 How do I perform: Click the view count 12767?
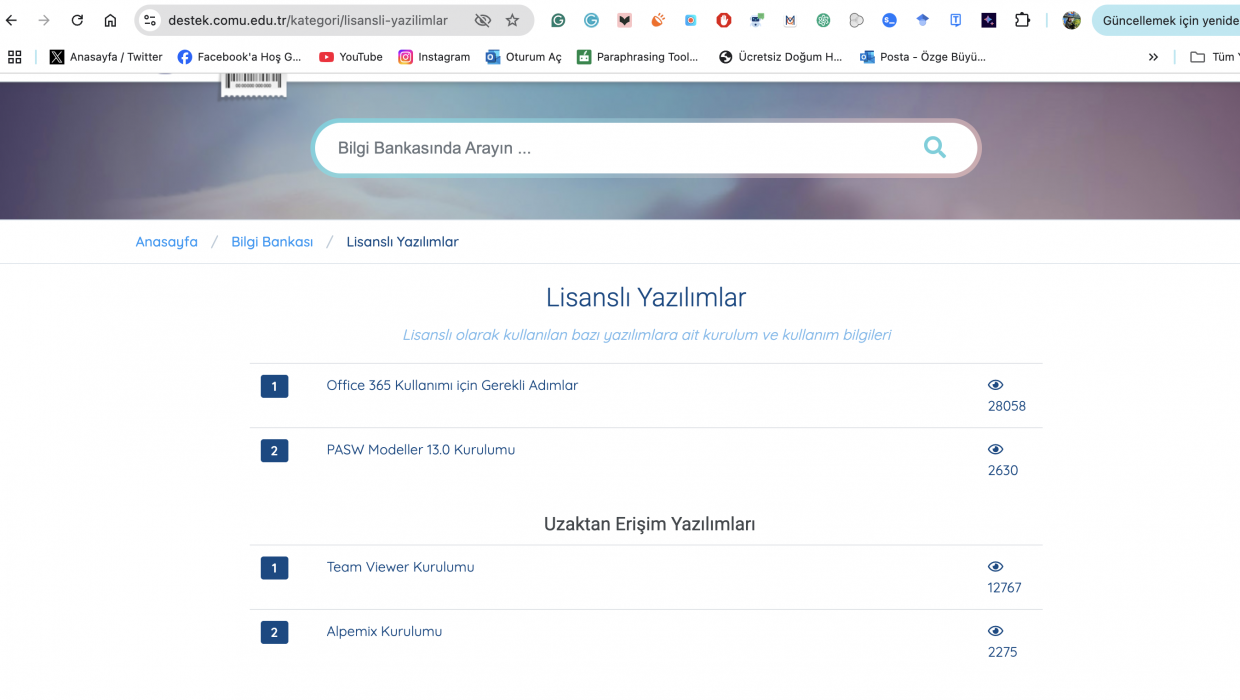pyautogui.click(x=1004, y=588)
